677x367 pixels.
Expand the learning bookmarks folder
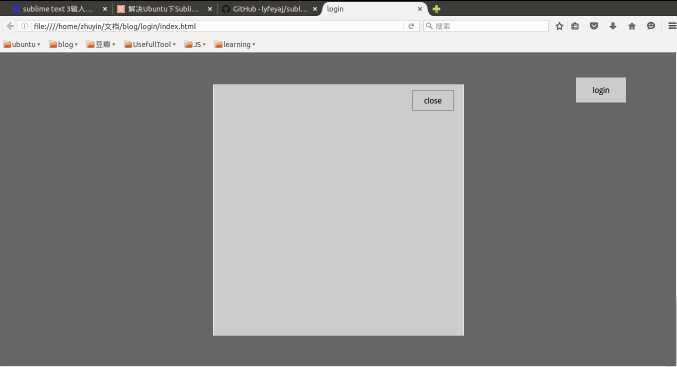(x=235, y=44)
